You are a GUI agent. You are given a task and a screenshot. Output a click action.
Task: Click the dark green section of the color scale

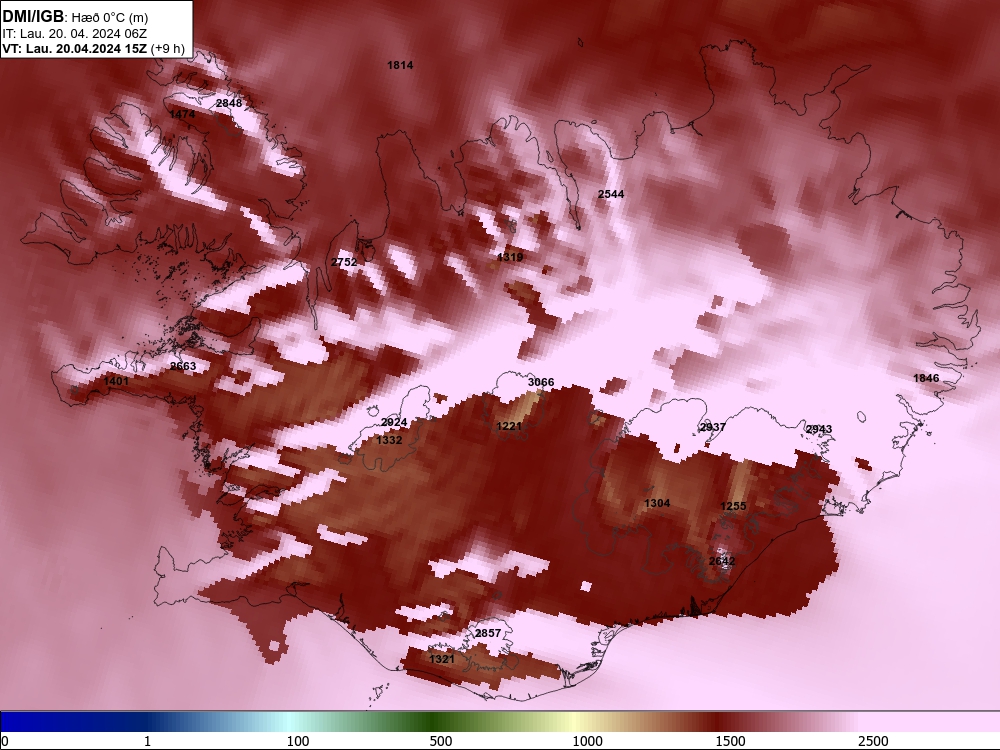pyautogui.click(x=434, y=722)
